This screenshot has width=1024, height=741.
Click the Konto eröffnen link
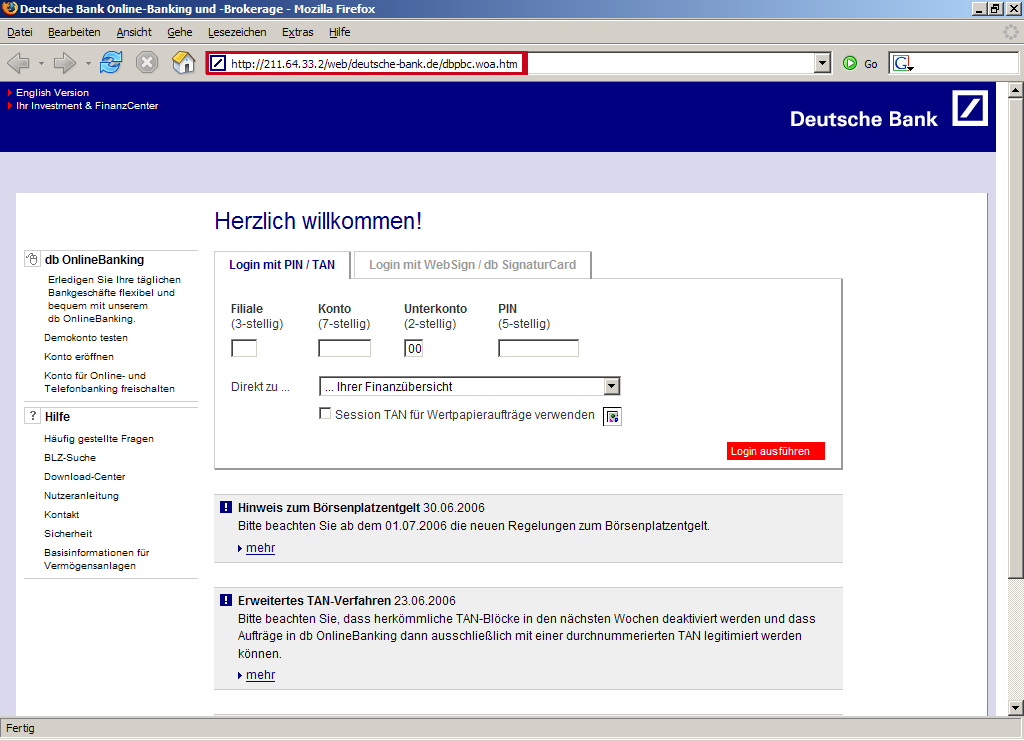pyautogui.click(x=79, y=356)
